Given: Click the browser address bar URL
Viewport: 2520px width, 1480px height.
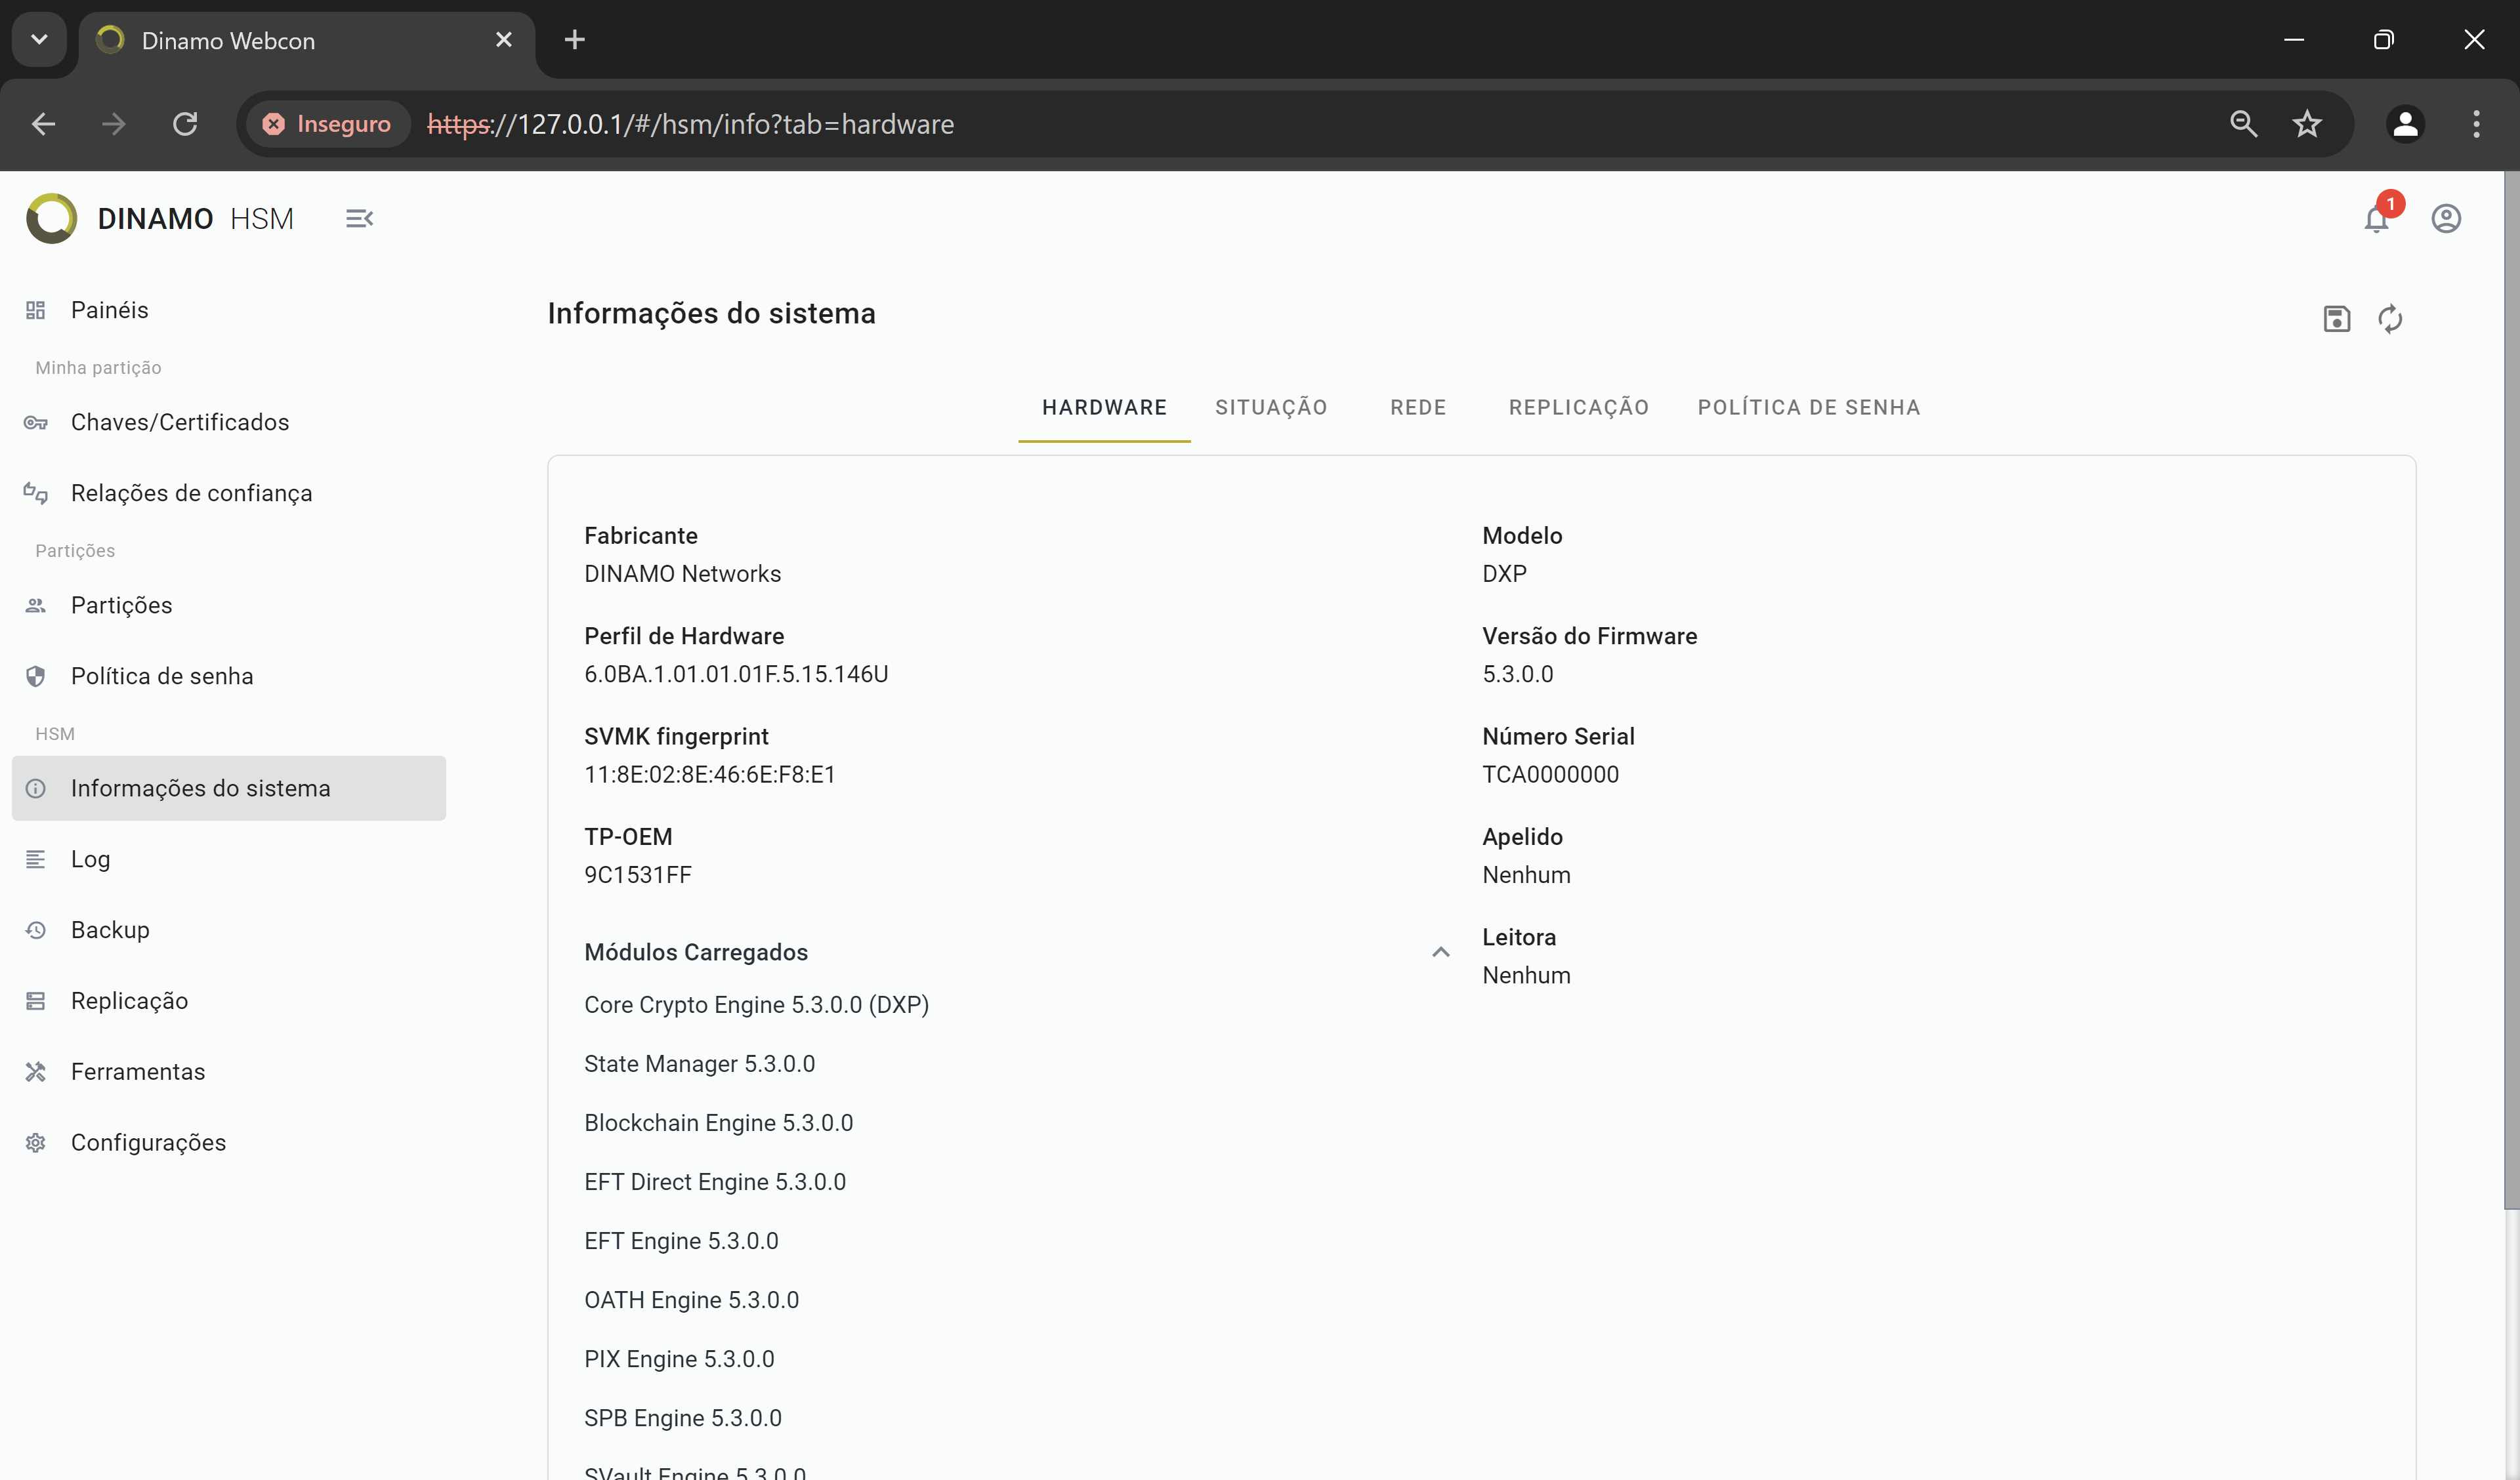Looking at the screenshot, I should pyautogui.click(x=690, y=124).
